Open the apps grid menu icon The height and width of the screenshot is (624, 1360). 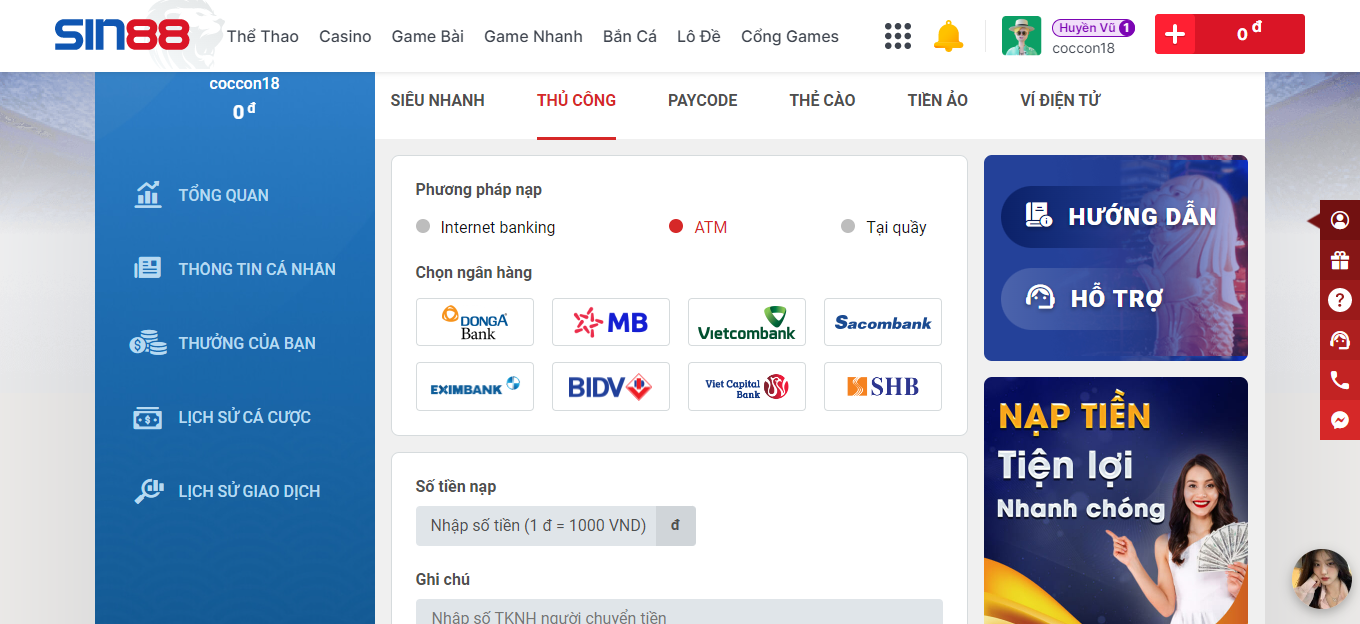click(897, 36)
